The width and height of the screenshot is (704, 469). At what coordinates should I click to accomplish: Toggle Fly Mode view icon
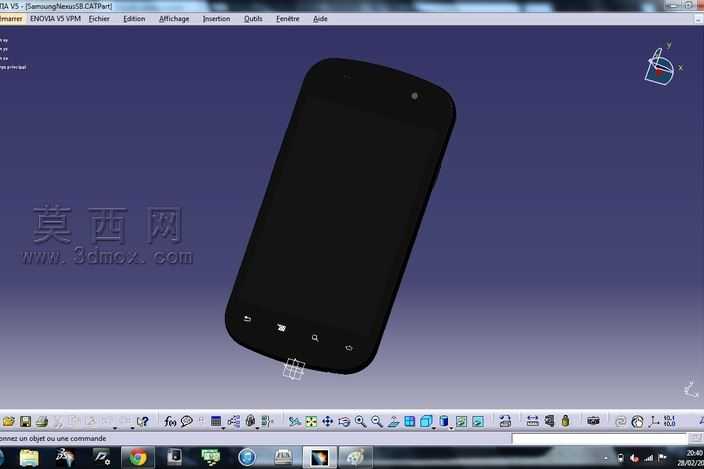tap(294, 421)
